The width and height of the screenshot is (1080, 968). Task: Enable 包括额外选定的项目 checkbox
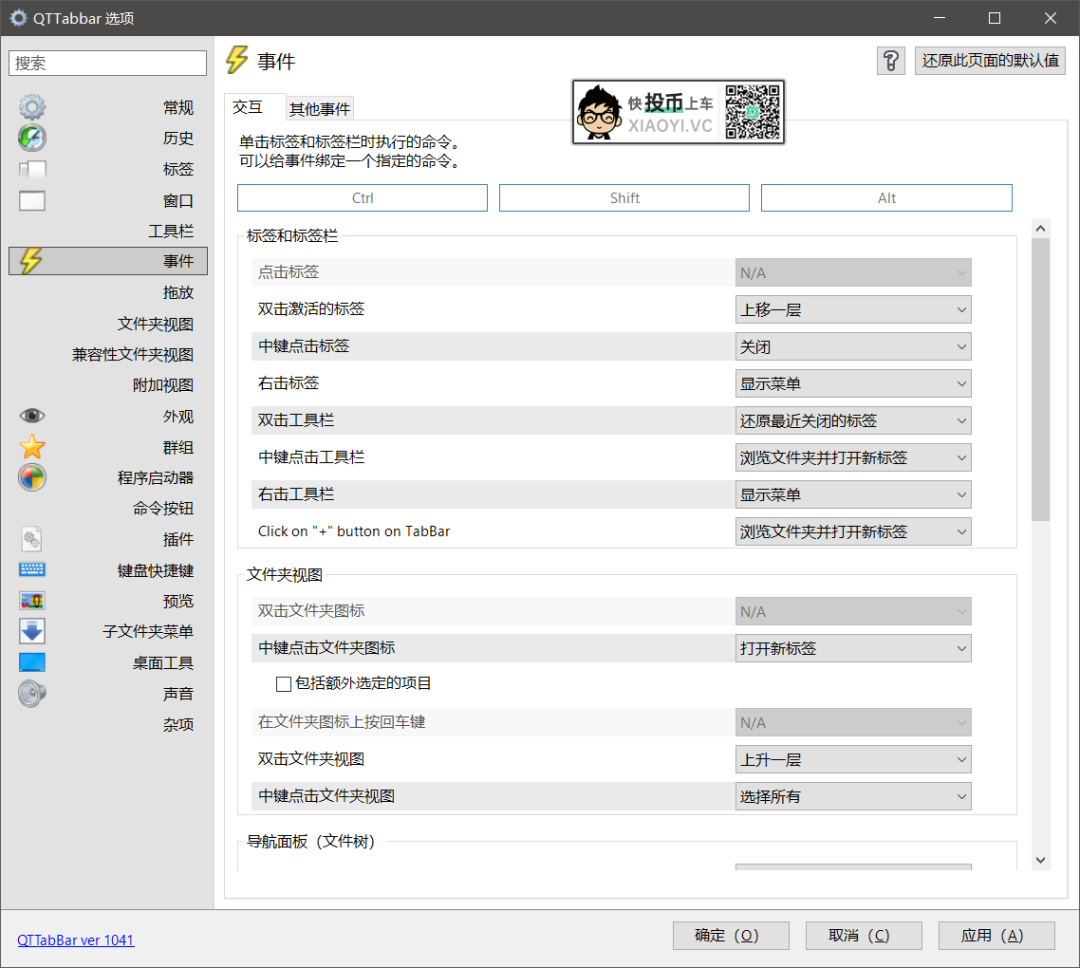(283, 684)
